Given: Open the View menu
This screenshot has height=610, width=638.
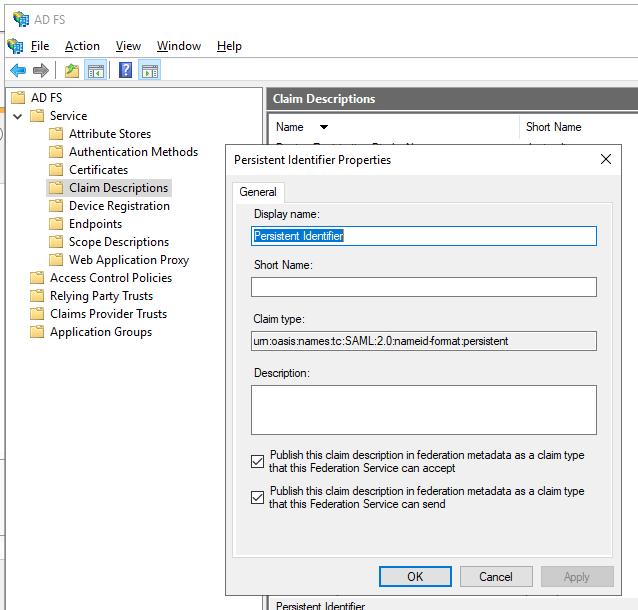Looking at the screenshot, I should (x=128, y=46).
